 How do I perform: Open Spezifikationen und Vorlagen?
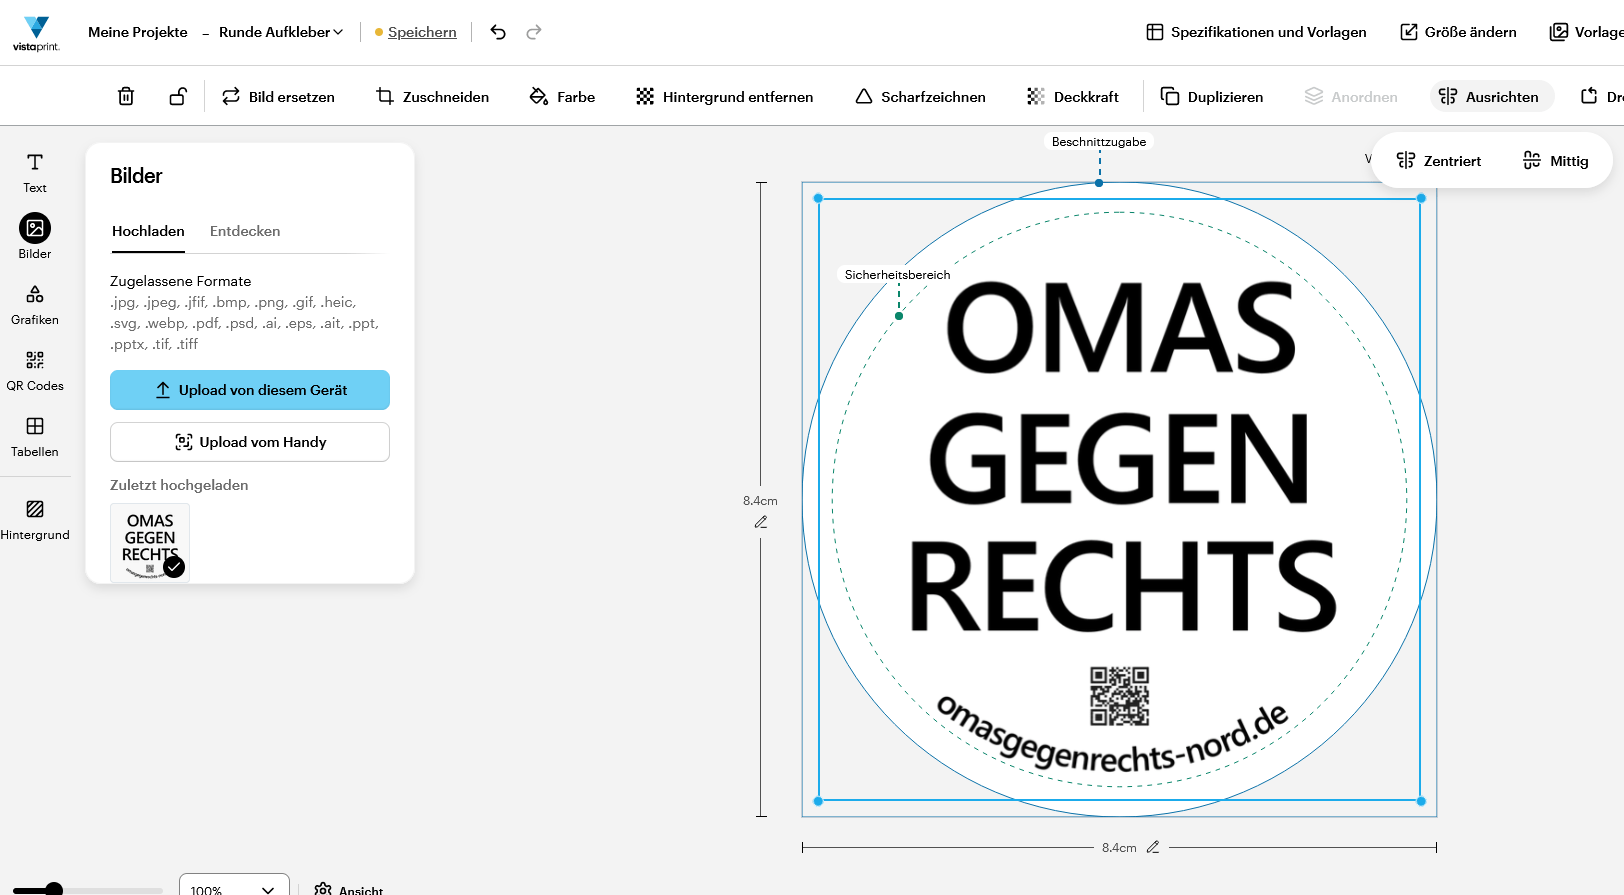click(1256, 32)
